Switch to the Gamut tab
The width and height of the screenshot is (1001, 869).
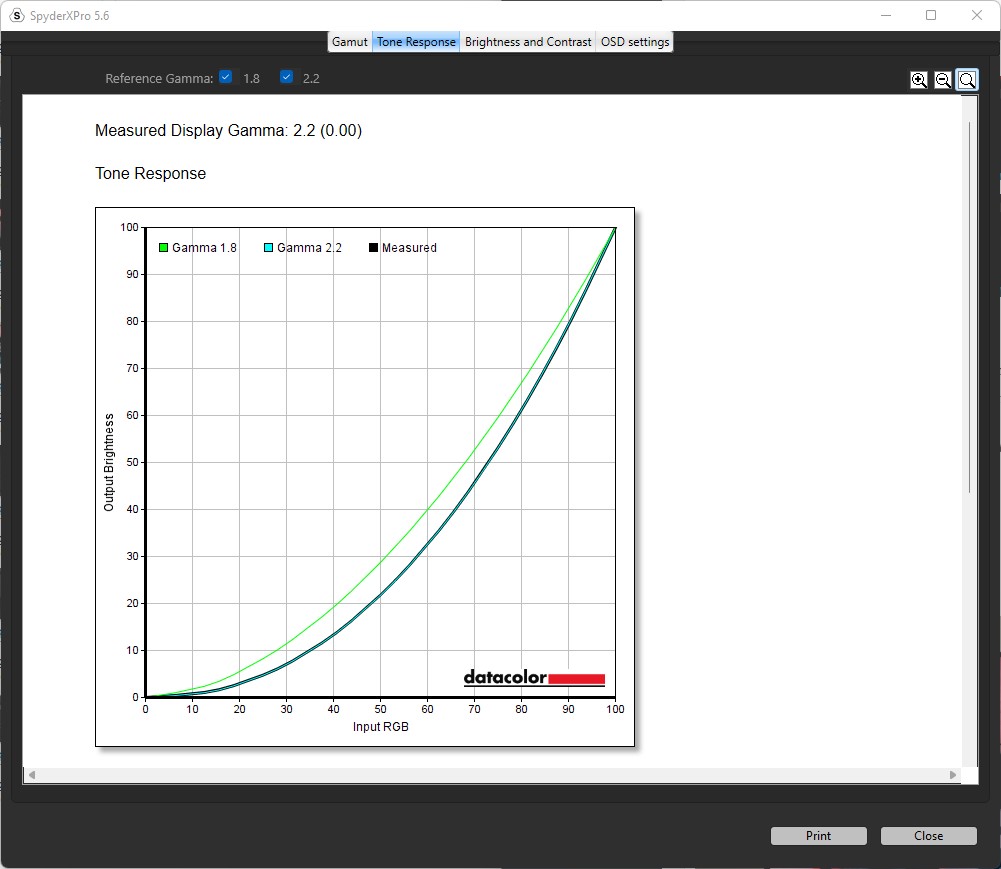350,42
